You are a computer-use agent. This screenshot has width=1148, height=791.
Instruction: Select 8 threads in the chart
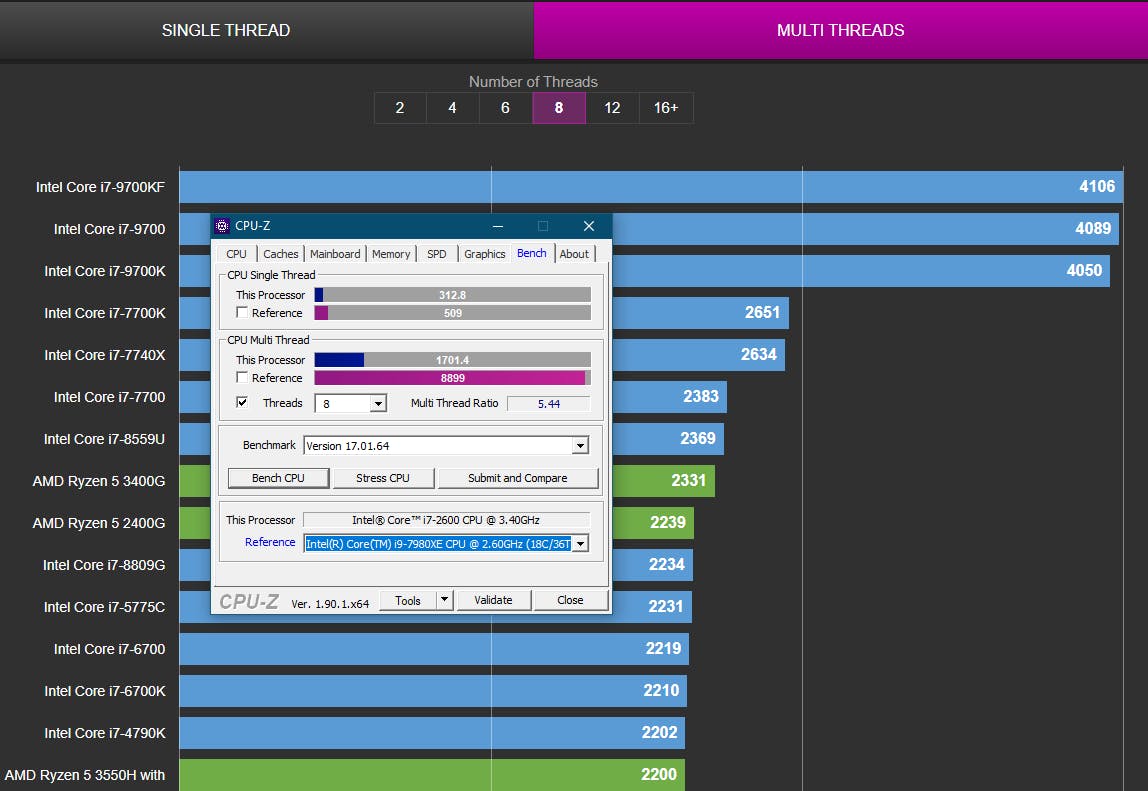[x=559, y=108]
